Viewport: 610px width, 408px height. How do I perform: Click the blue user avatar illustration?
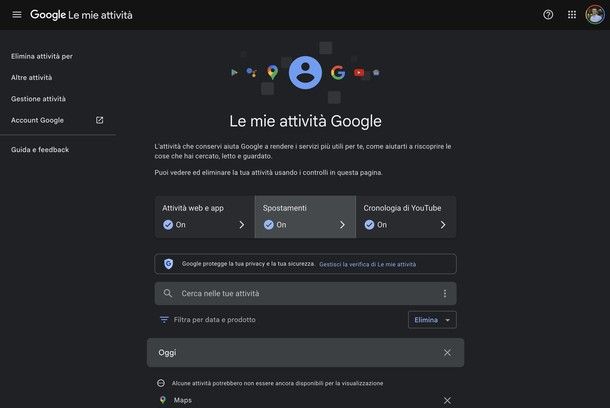click(305, 73)
